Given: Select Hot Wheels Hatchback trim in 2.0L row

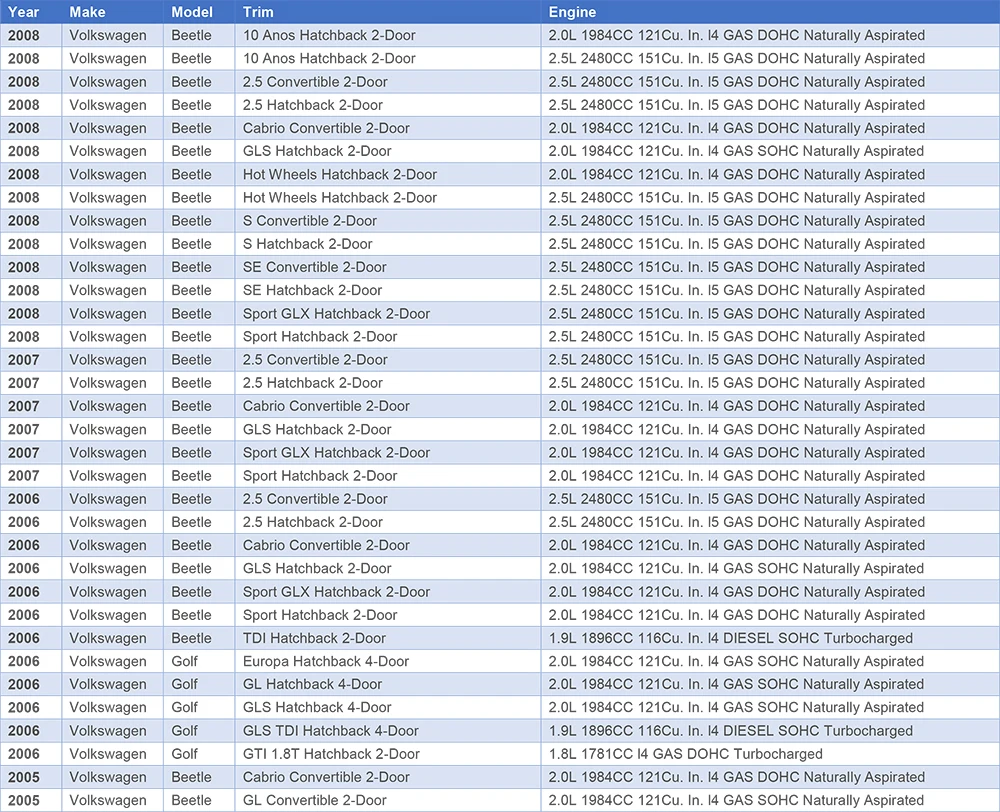Looking at the screenshot, I should click(388, 174).
